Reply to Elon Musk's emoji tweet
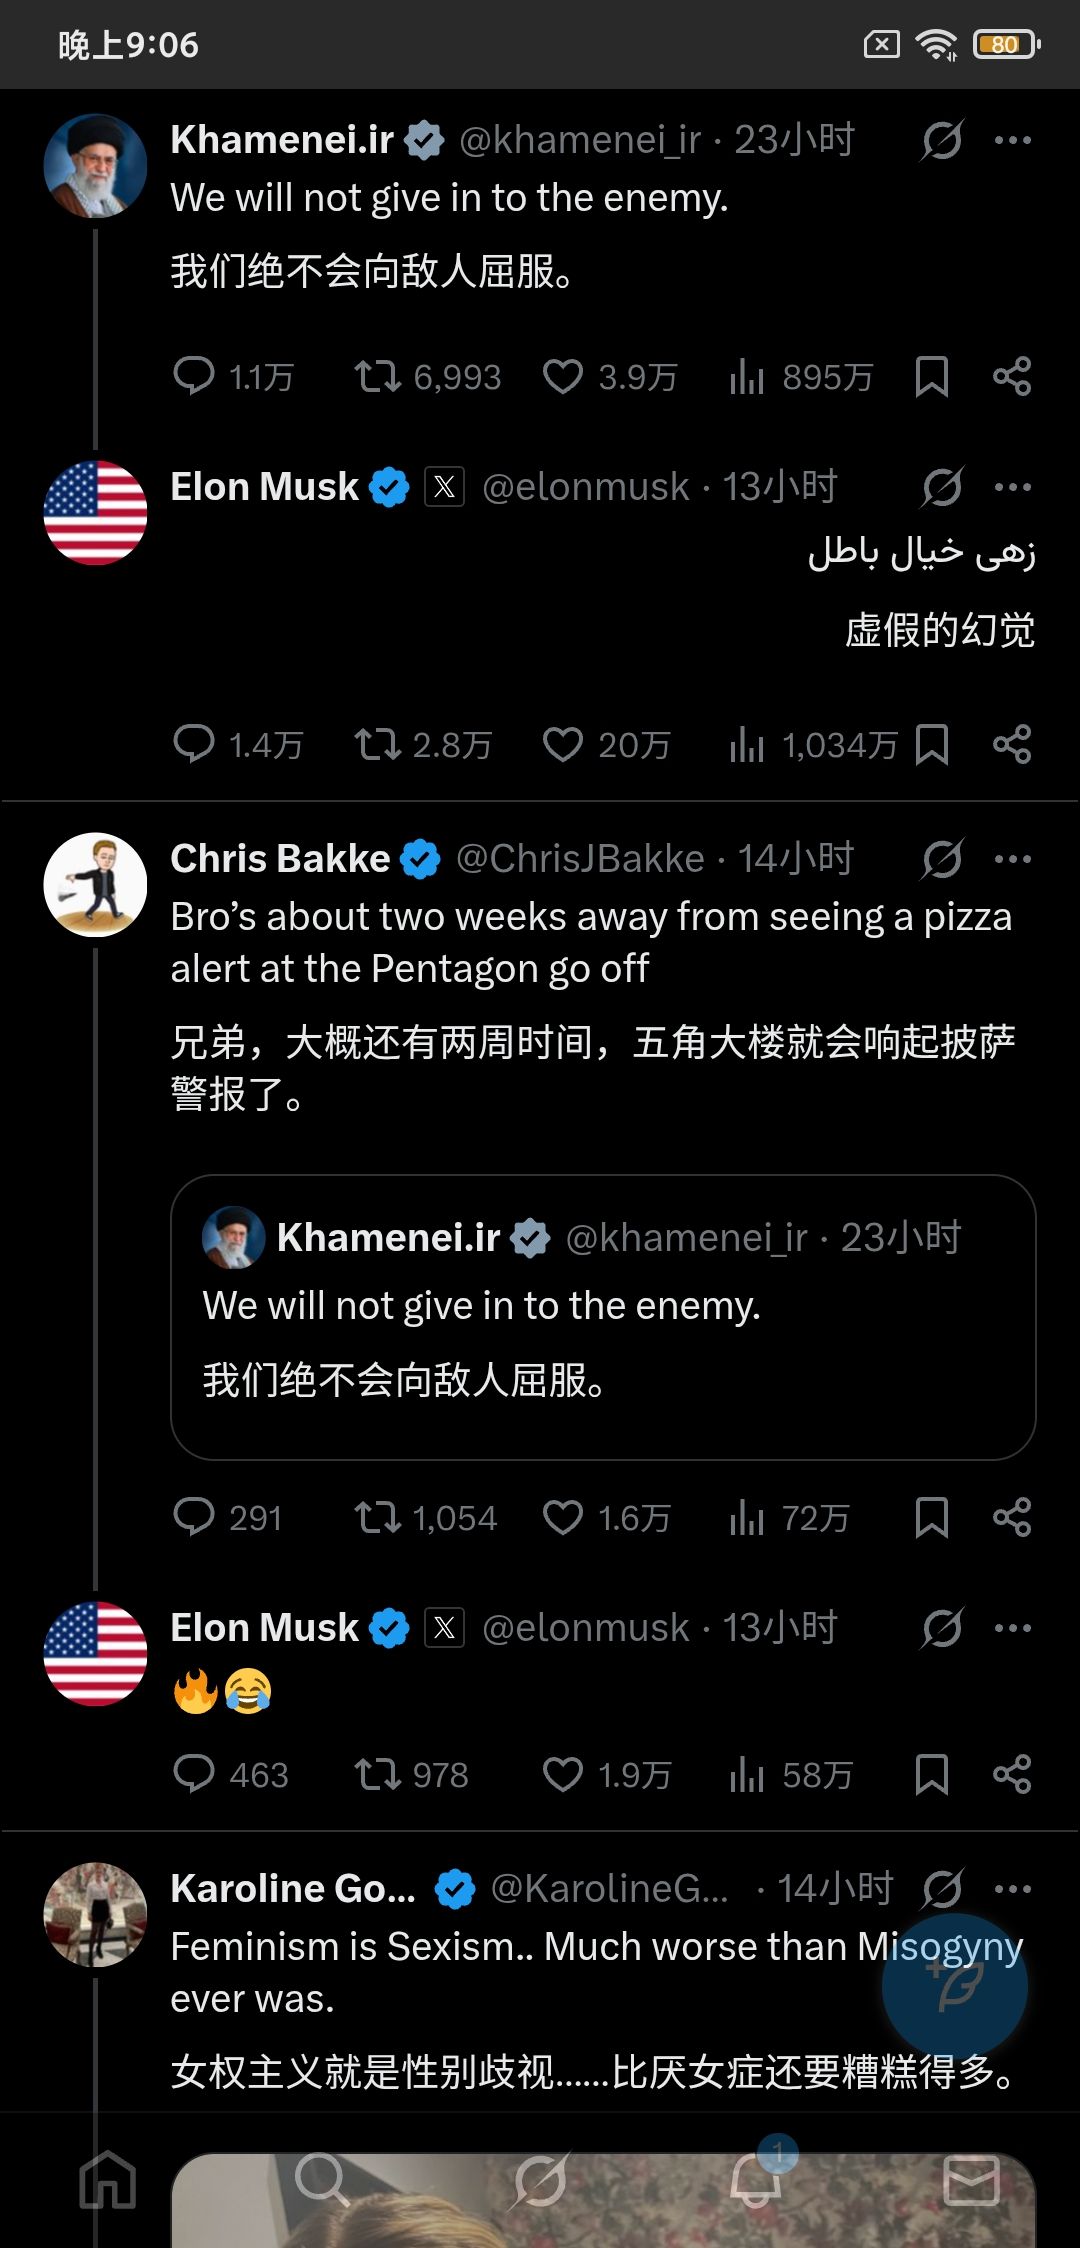1080x2248 pixels. 194,1774
